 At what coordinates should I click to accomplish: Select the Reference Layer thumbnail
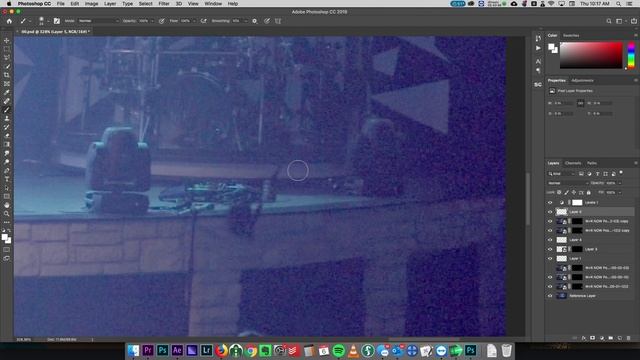[x=562, y=296]
